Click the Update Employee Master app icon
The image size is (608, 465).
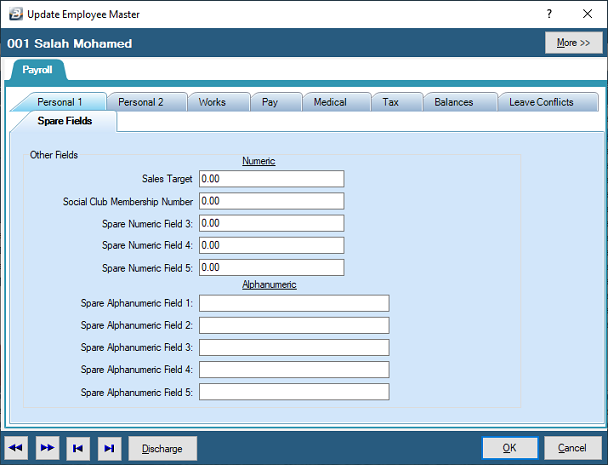click(x=16, y=14)
